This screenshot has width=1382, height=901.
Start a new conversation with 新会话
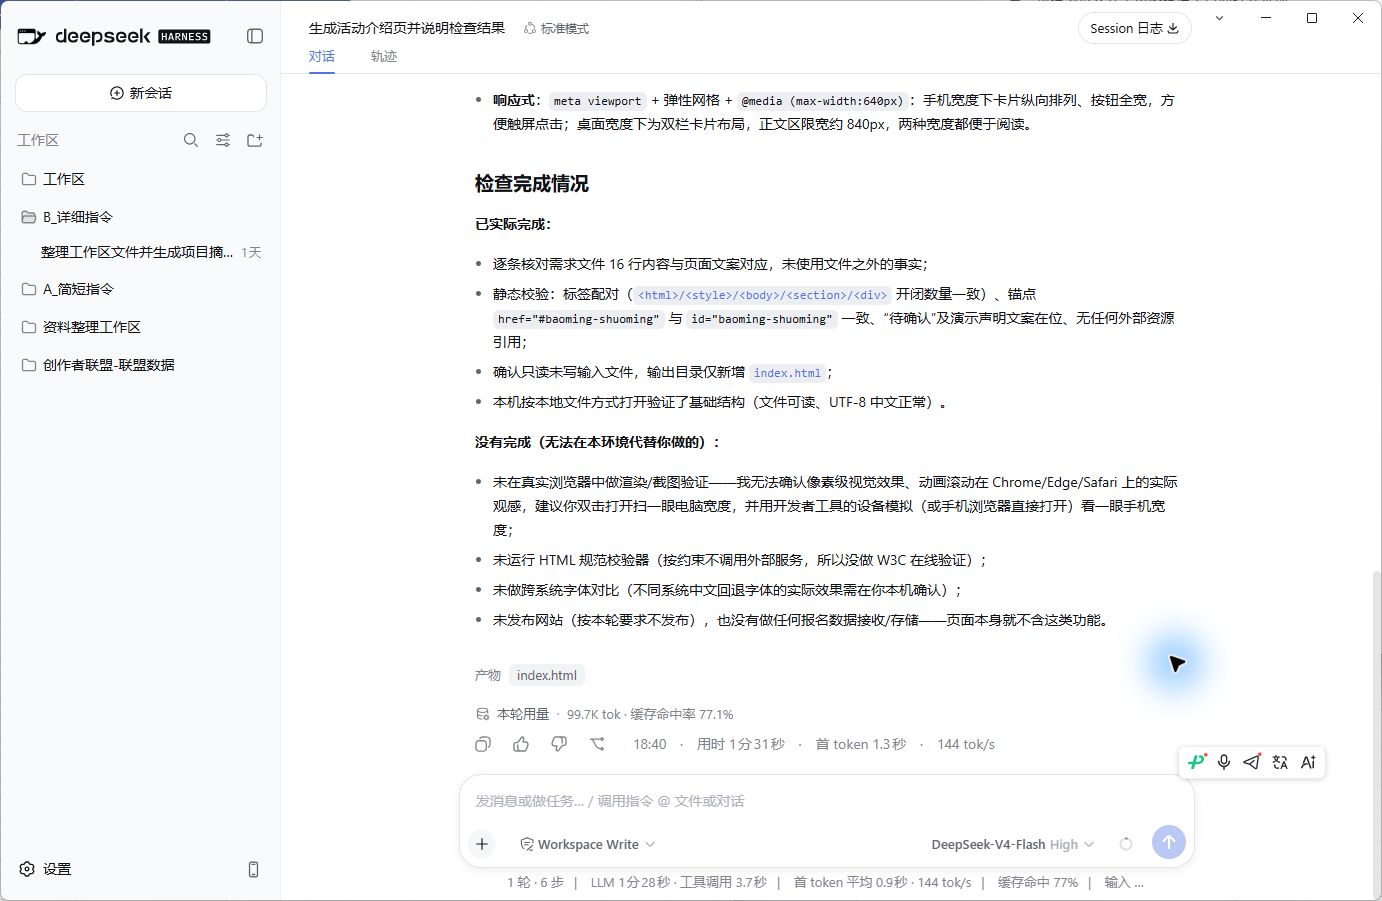[141, 93]
